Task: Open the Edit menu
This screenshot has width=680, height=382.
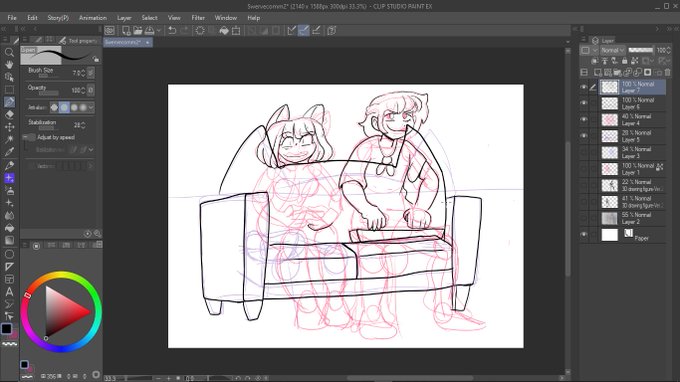Action: click(32, 18)
